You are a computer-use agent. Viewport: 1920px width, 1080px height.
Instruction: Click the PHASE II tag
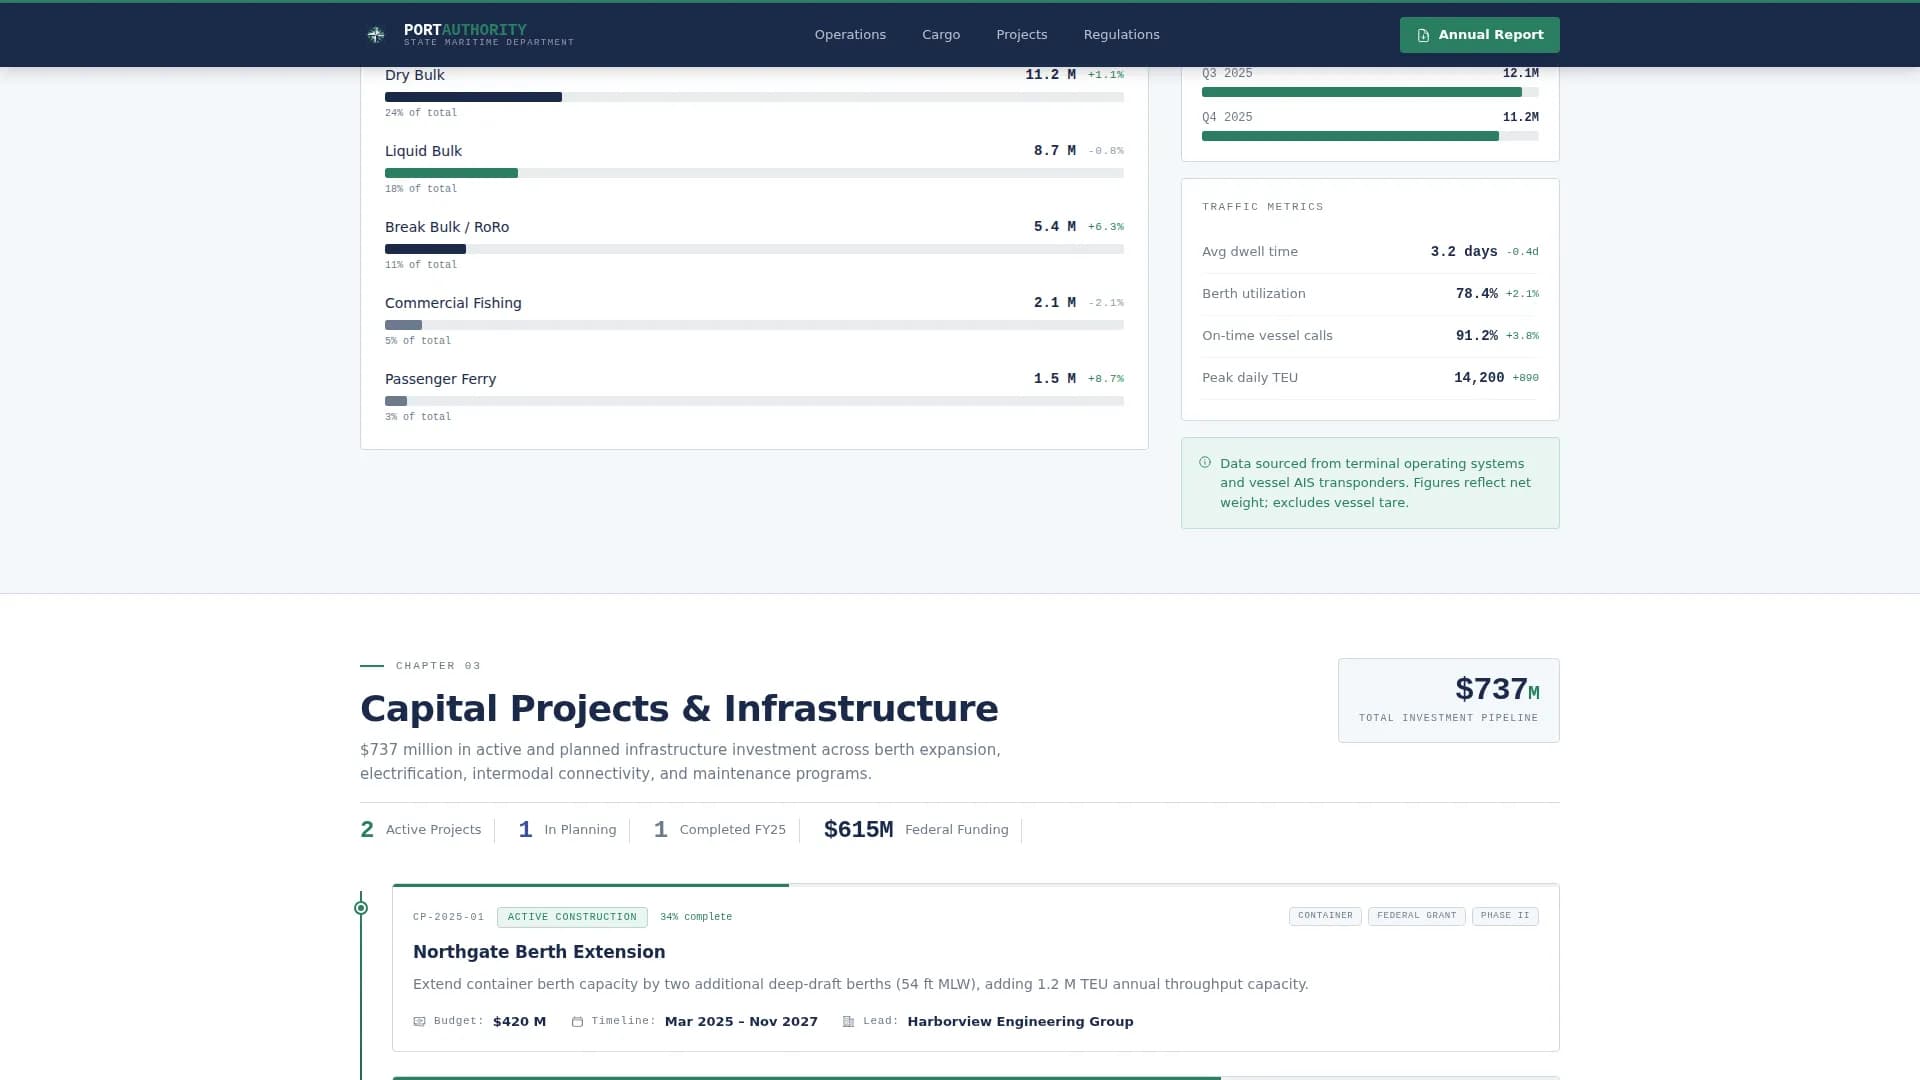pos(1505,916)
